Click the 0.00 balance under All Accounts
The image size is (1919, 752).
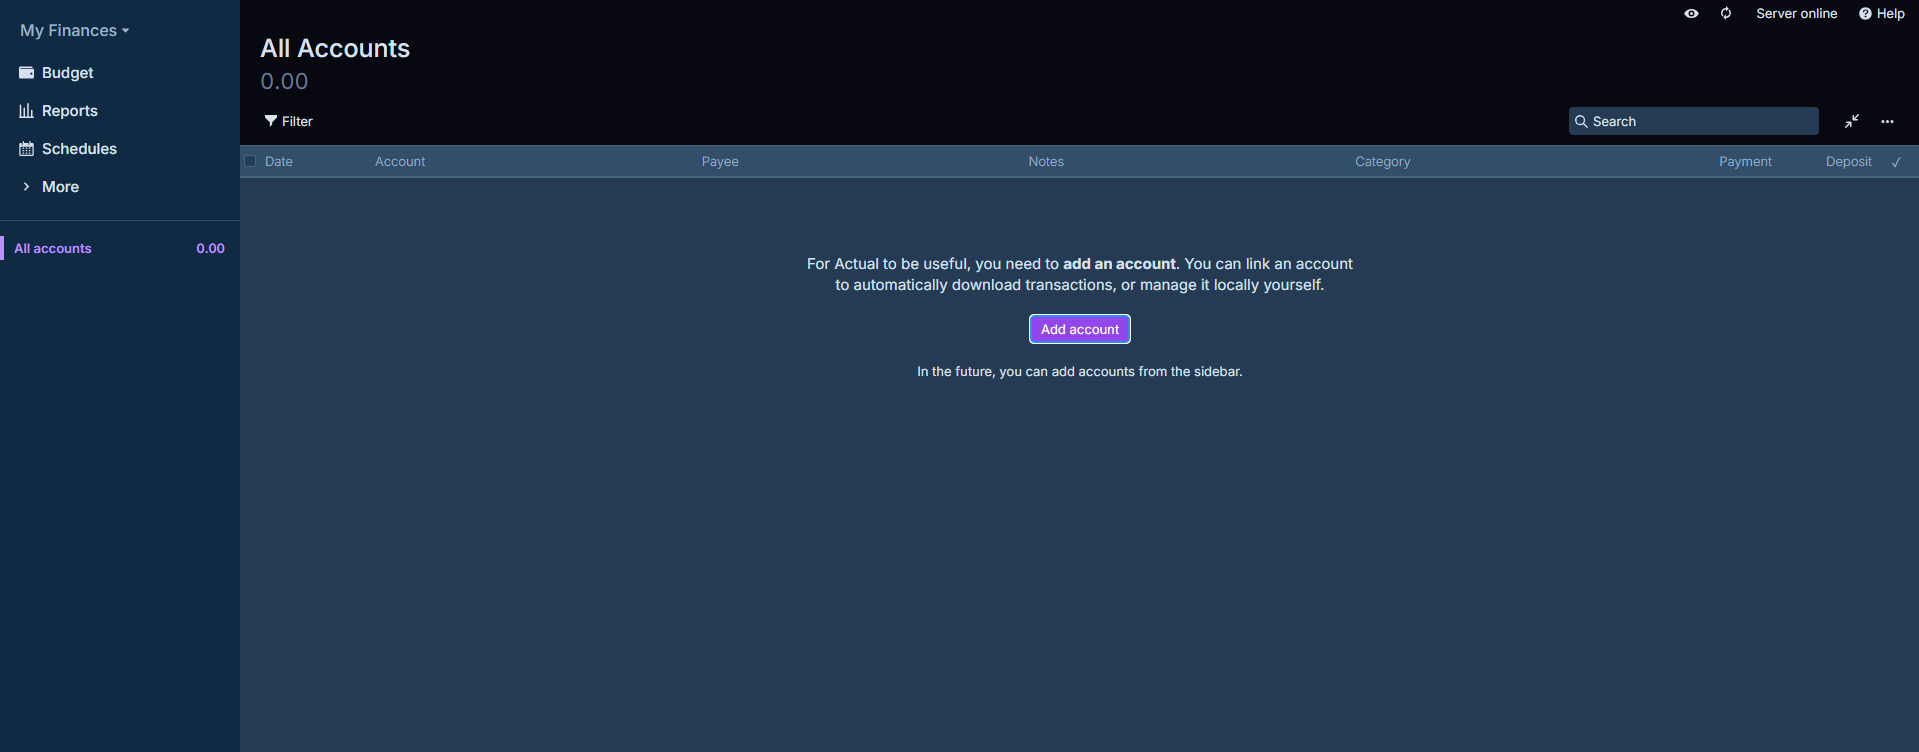click(284, 81)
